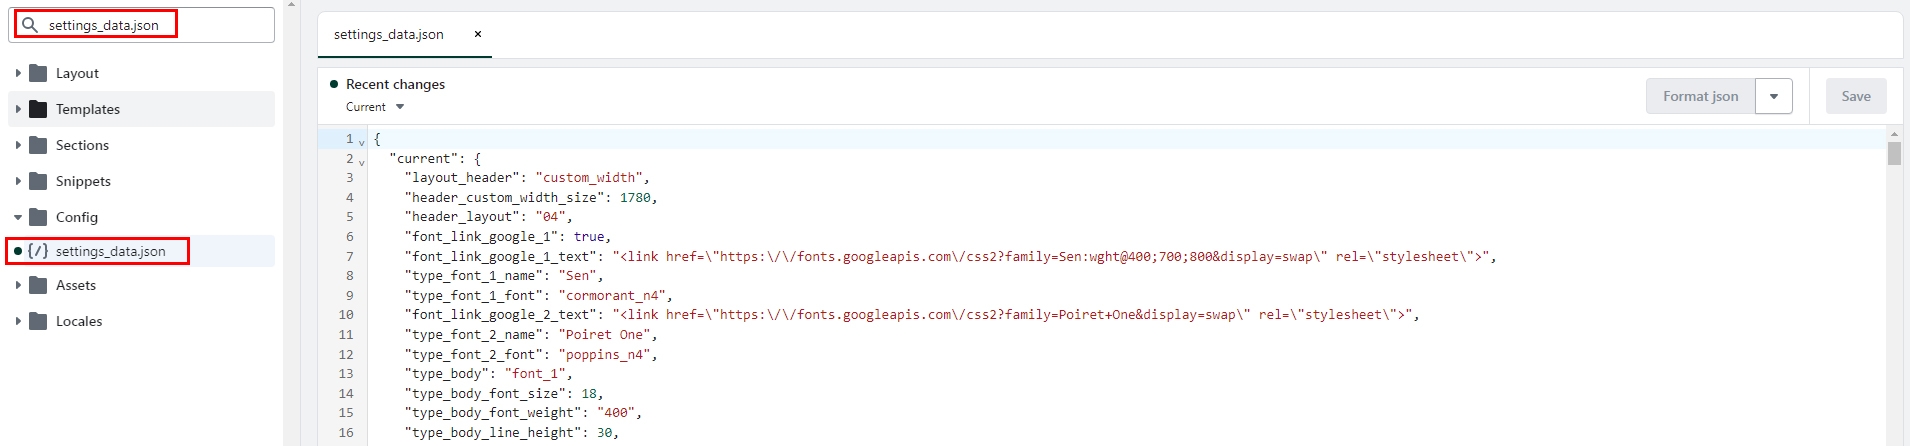The width and height of the screenshot is (1910, 446).
Task: Click the search magnifier icon
Action: [30, 25]
